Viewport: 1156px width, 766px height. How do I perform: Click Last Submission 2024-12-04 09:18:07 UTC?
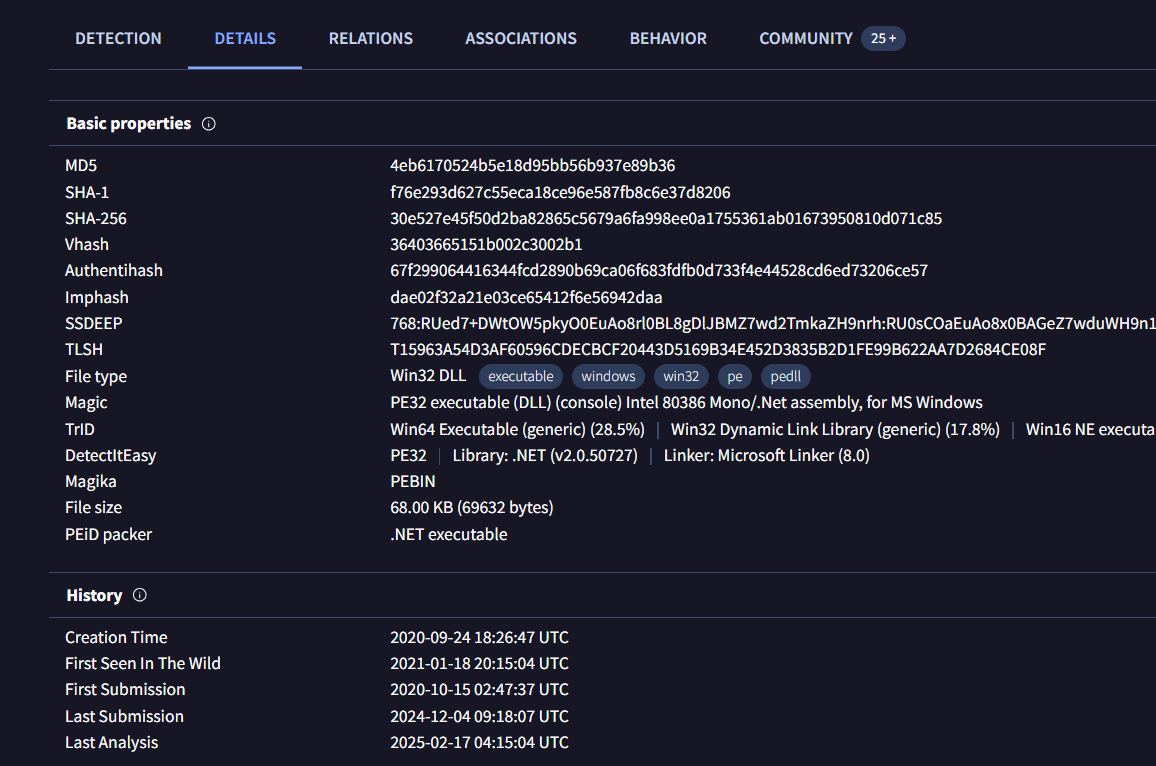479,717
